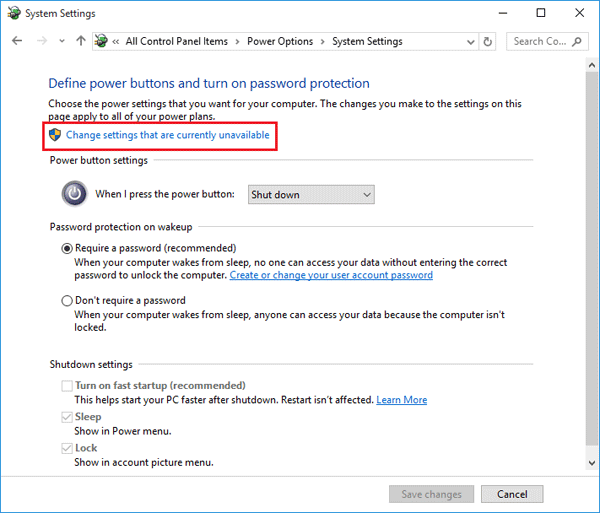Click the refresh button in address bar
600x513 pixels.
(x=488, y=42)
